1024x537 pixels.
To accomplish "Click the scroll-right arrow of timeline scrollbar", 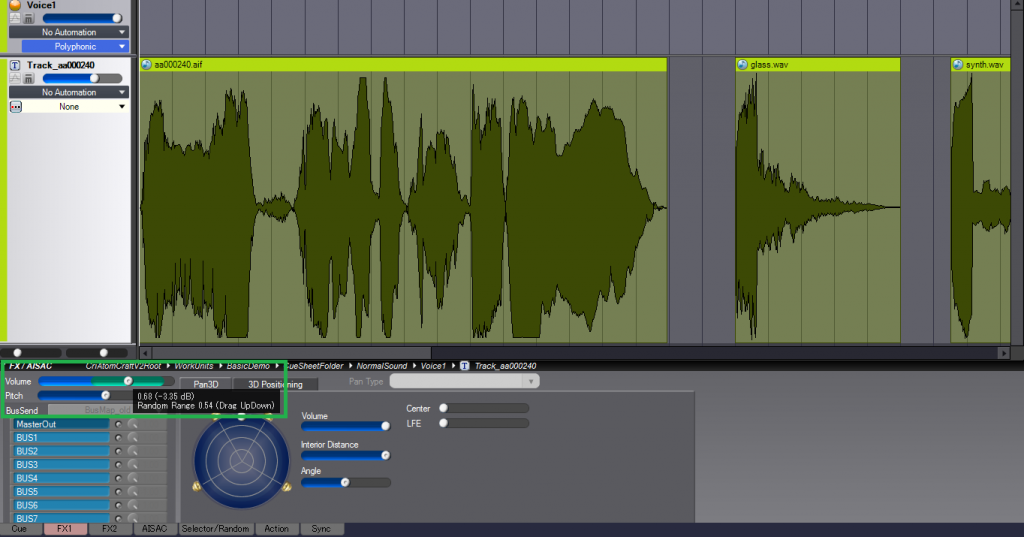I will (1004, 353).
